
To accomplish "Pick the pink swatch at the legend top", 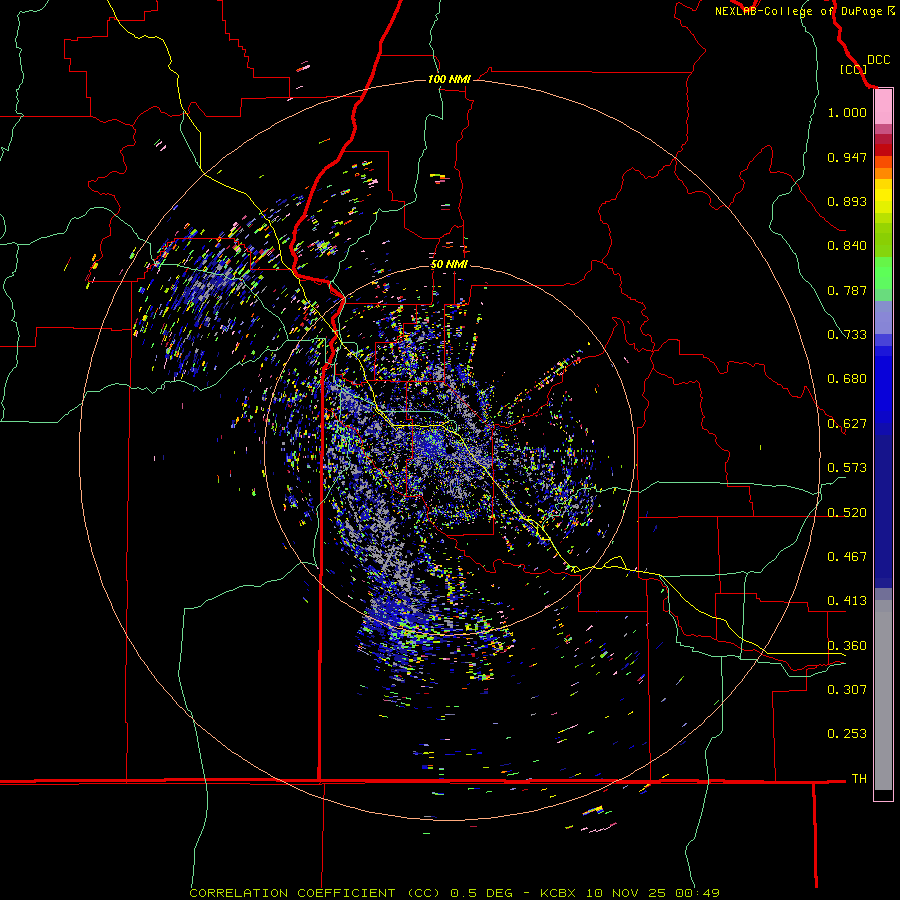I will (883, 107).
